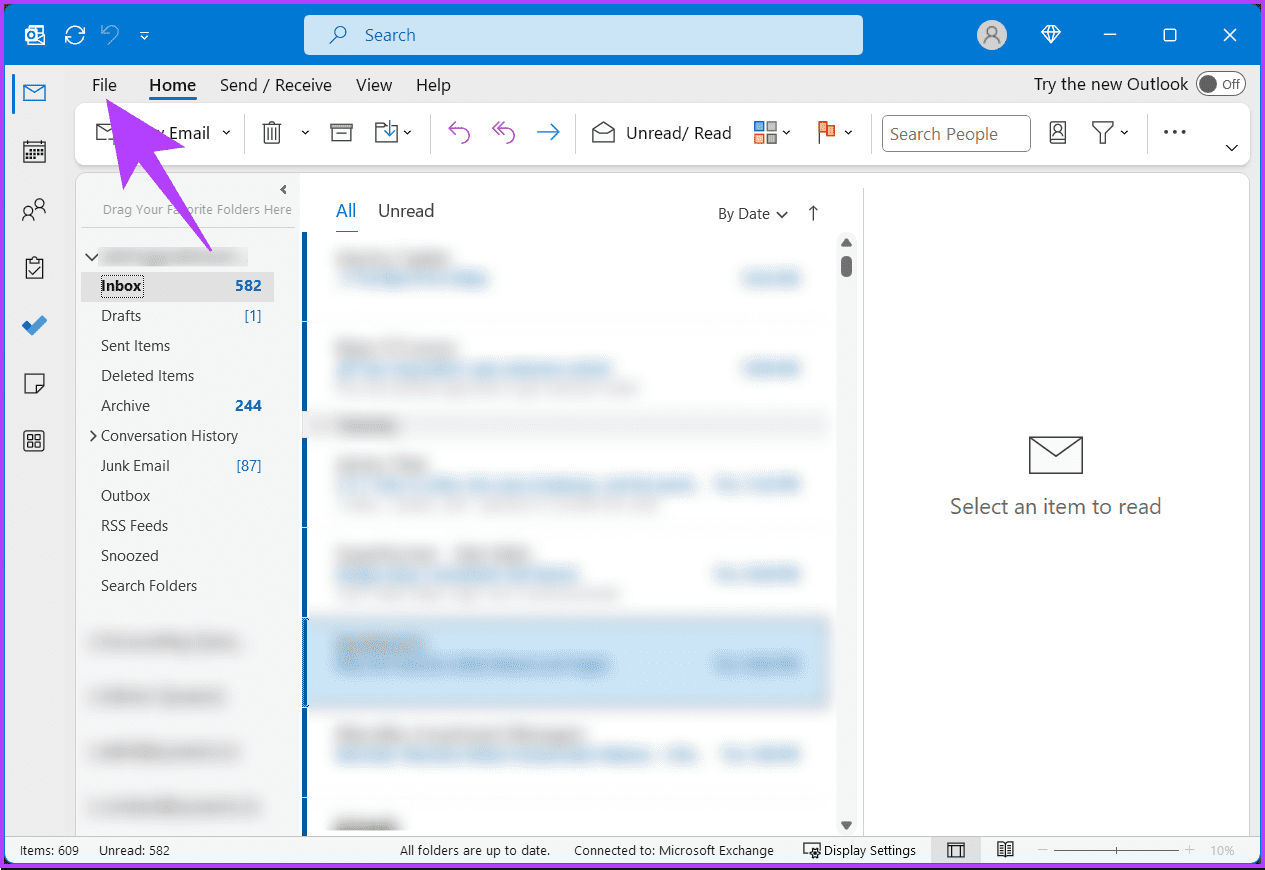1265x870 pixels.
Task: Reply to the selected email
Action: pyautogui.click(x=459, y=132)
